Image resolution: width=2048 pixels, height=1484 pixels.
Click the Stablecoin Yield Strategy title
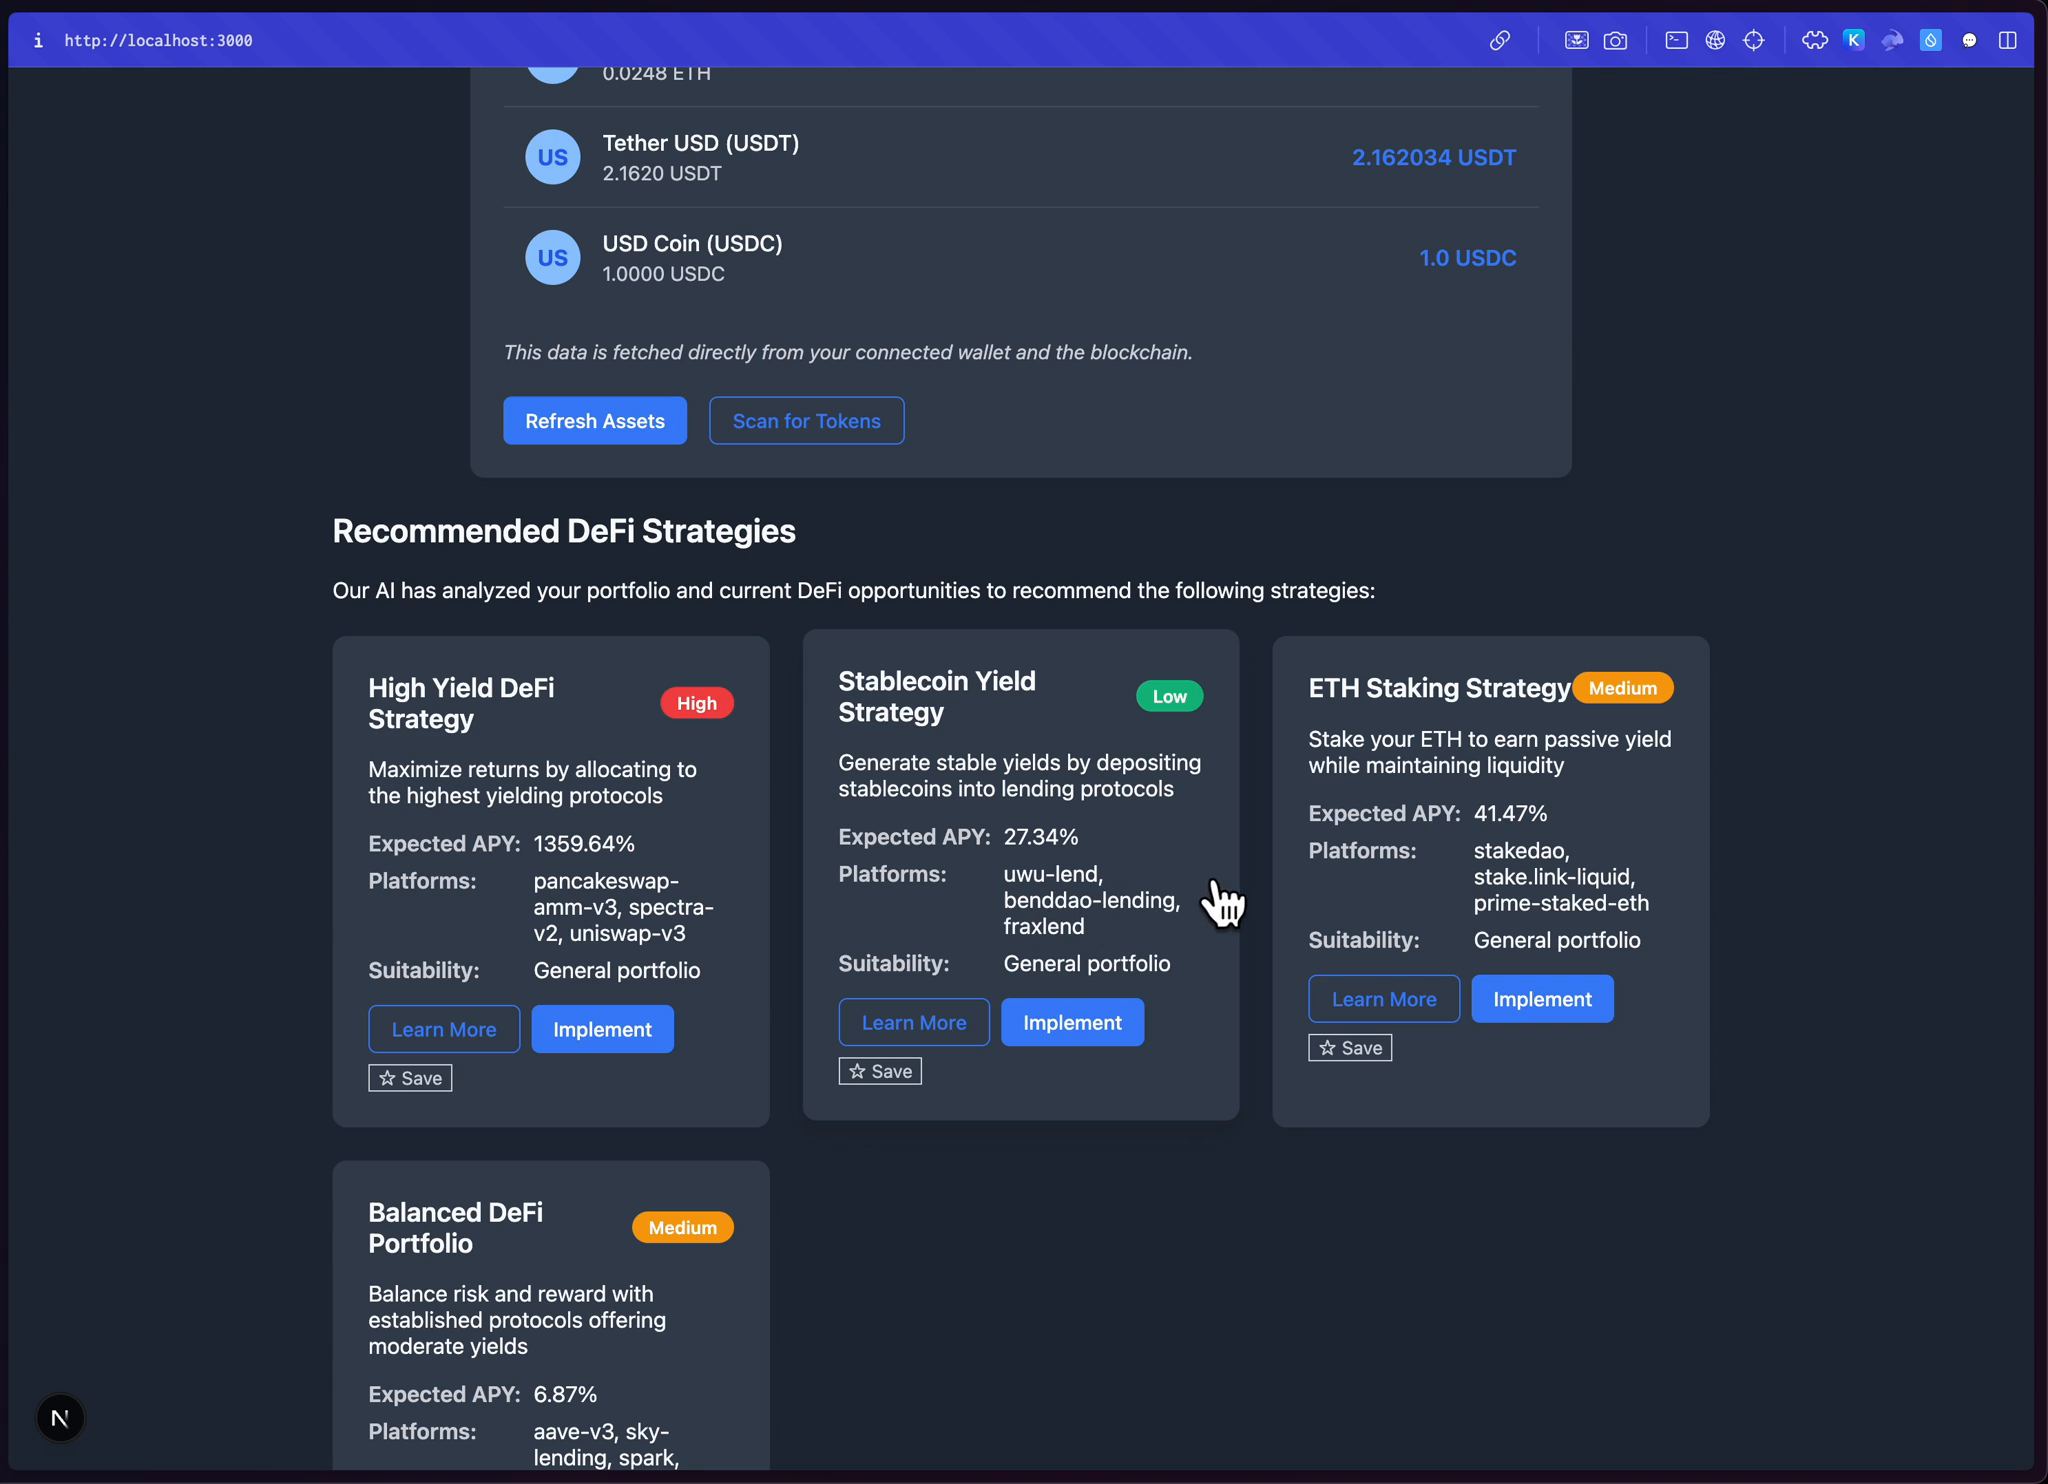(936, 695)
